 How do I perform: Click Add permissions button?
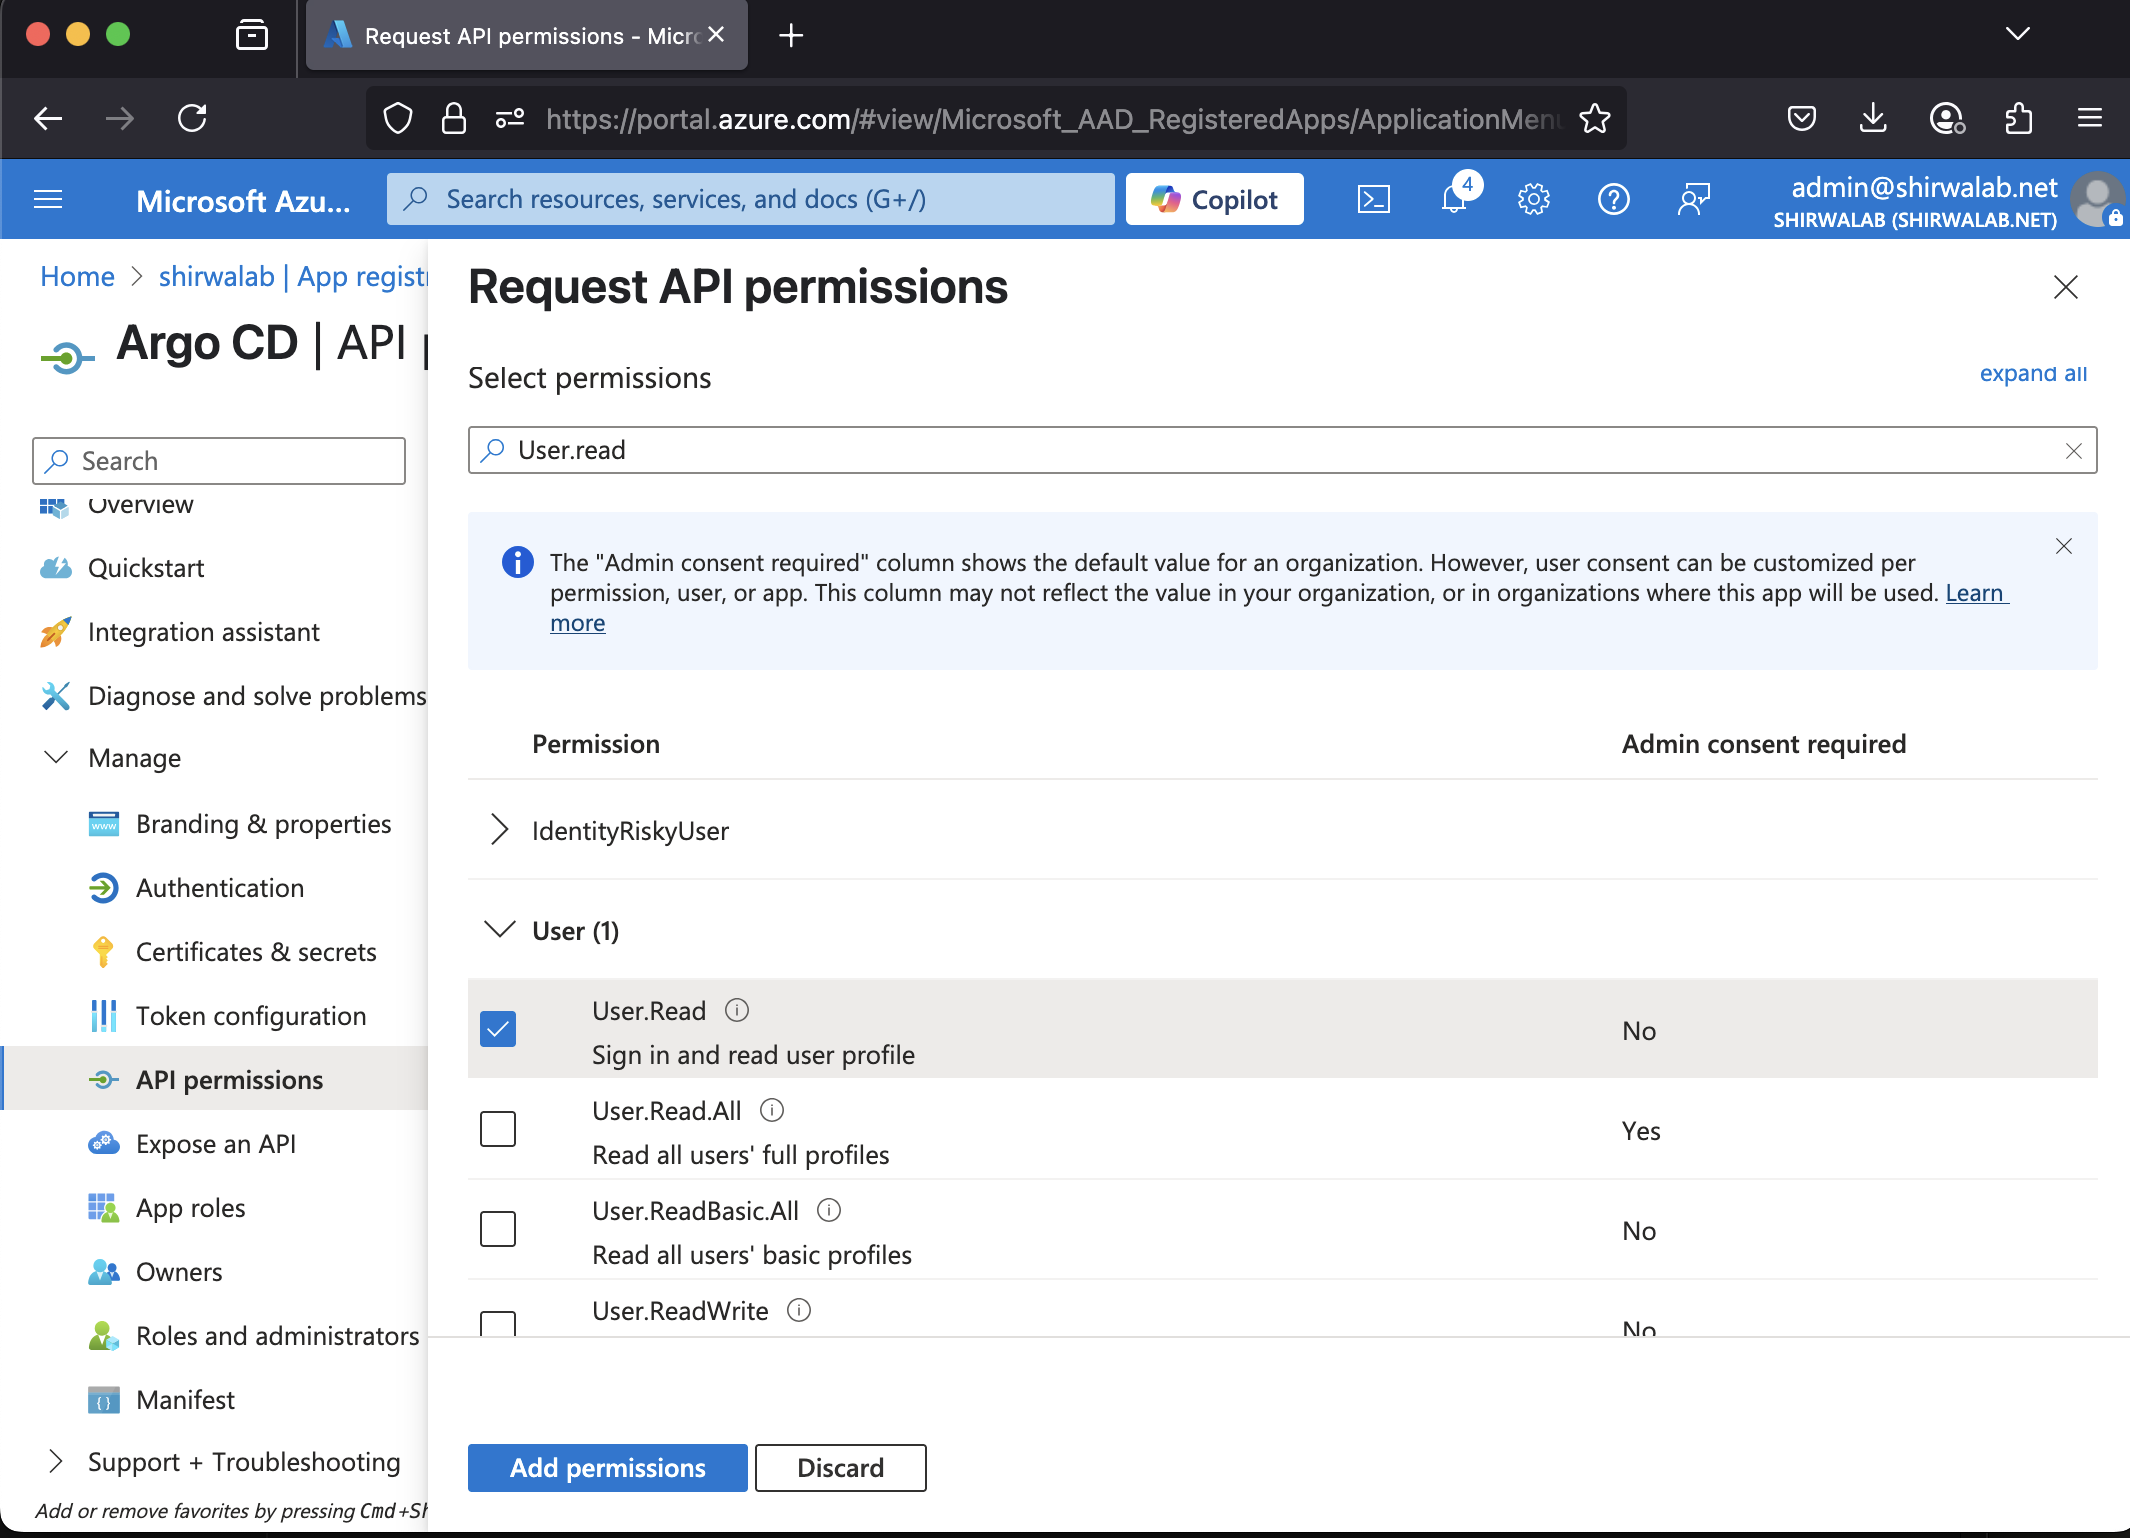click(x=608, y=1468)
